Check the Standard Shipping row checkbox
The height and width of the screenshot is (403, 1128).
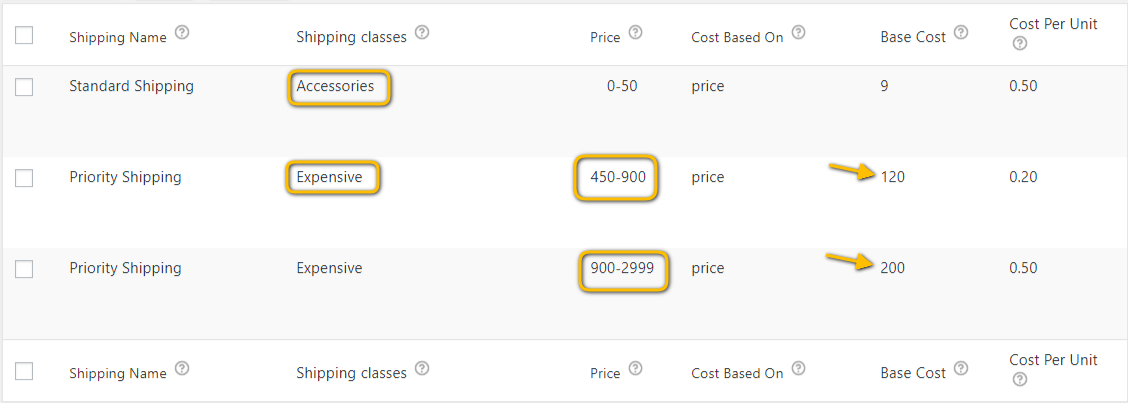pyautogui.click(x=24, y=87)
